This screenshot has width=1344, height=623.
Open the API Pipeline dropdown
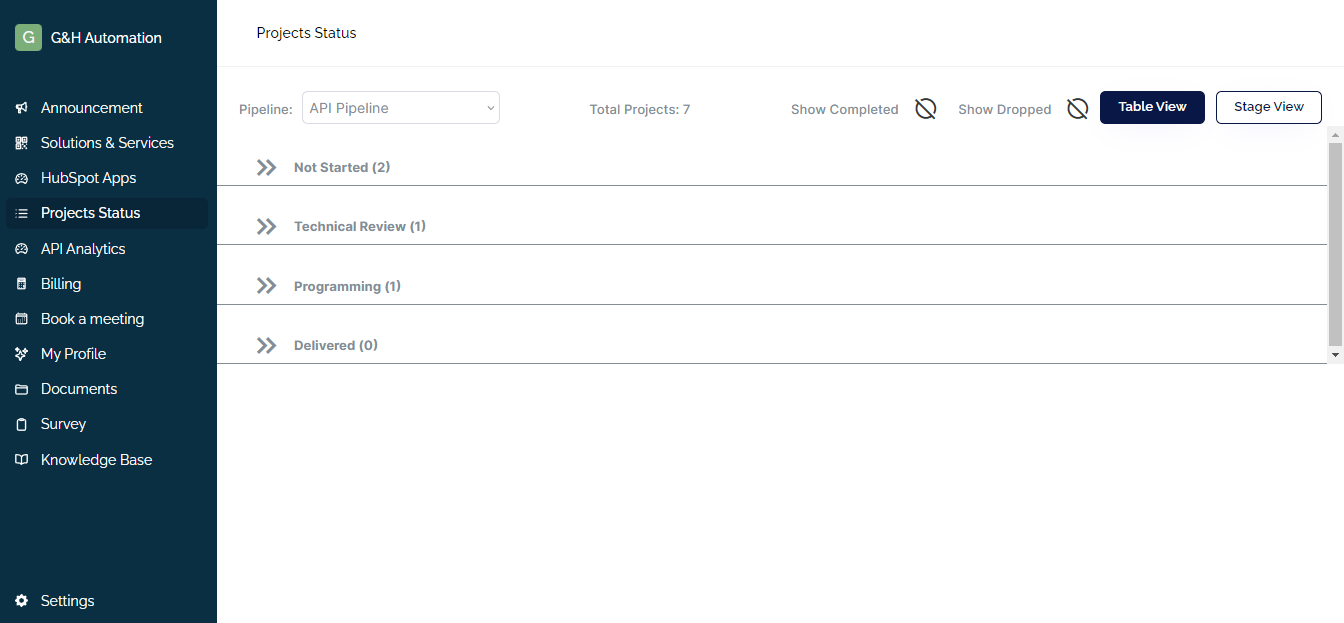tap(400, 108)
